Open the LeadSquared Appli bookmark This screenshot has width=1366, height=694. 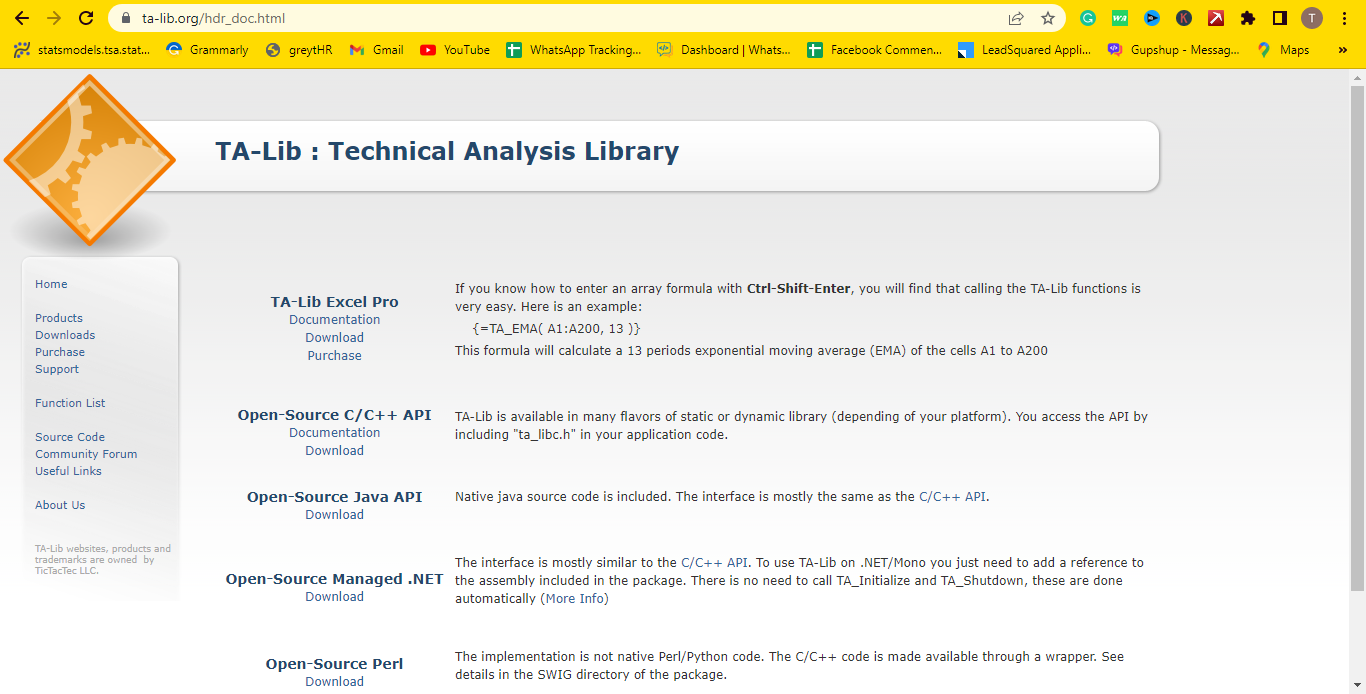point(1025,50)
